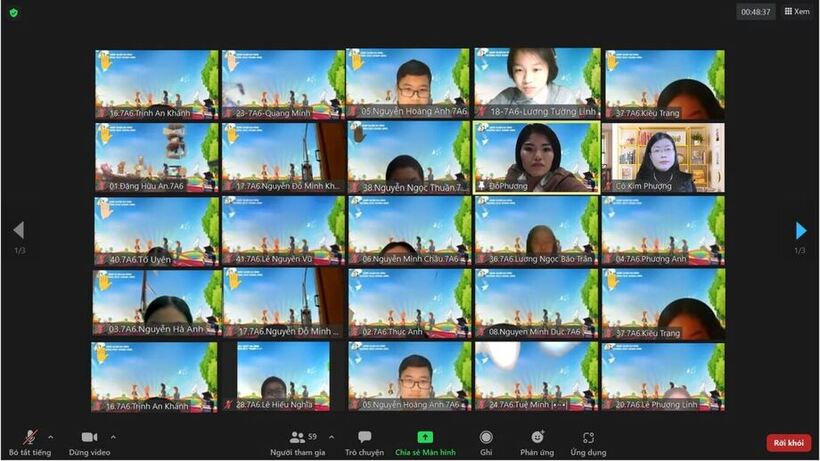Select ĐỗPhương participant video tile

click(x=535, y=157)
